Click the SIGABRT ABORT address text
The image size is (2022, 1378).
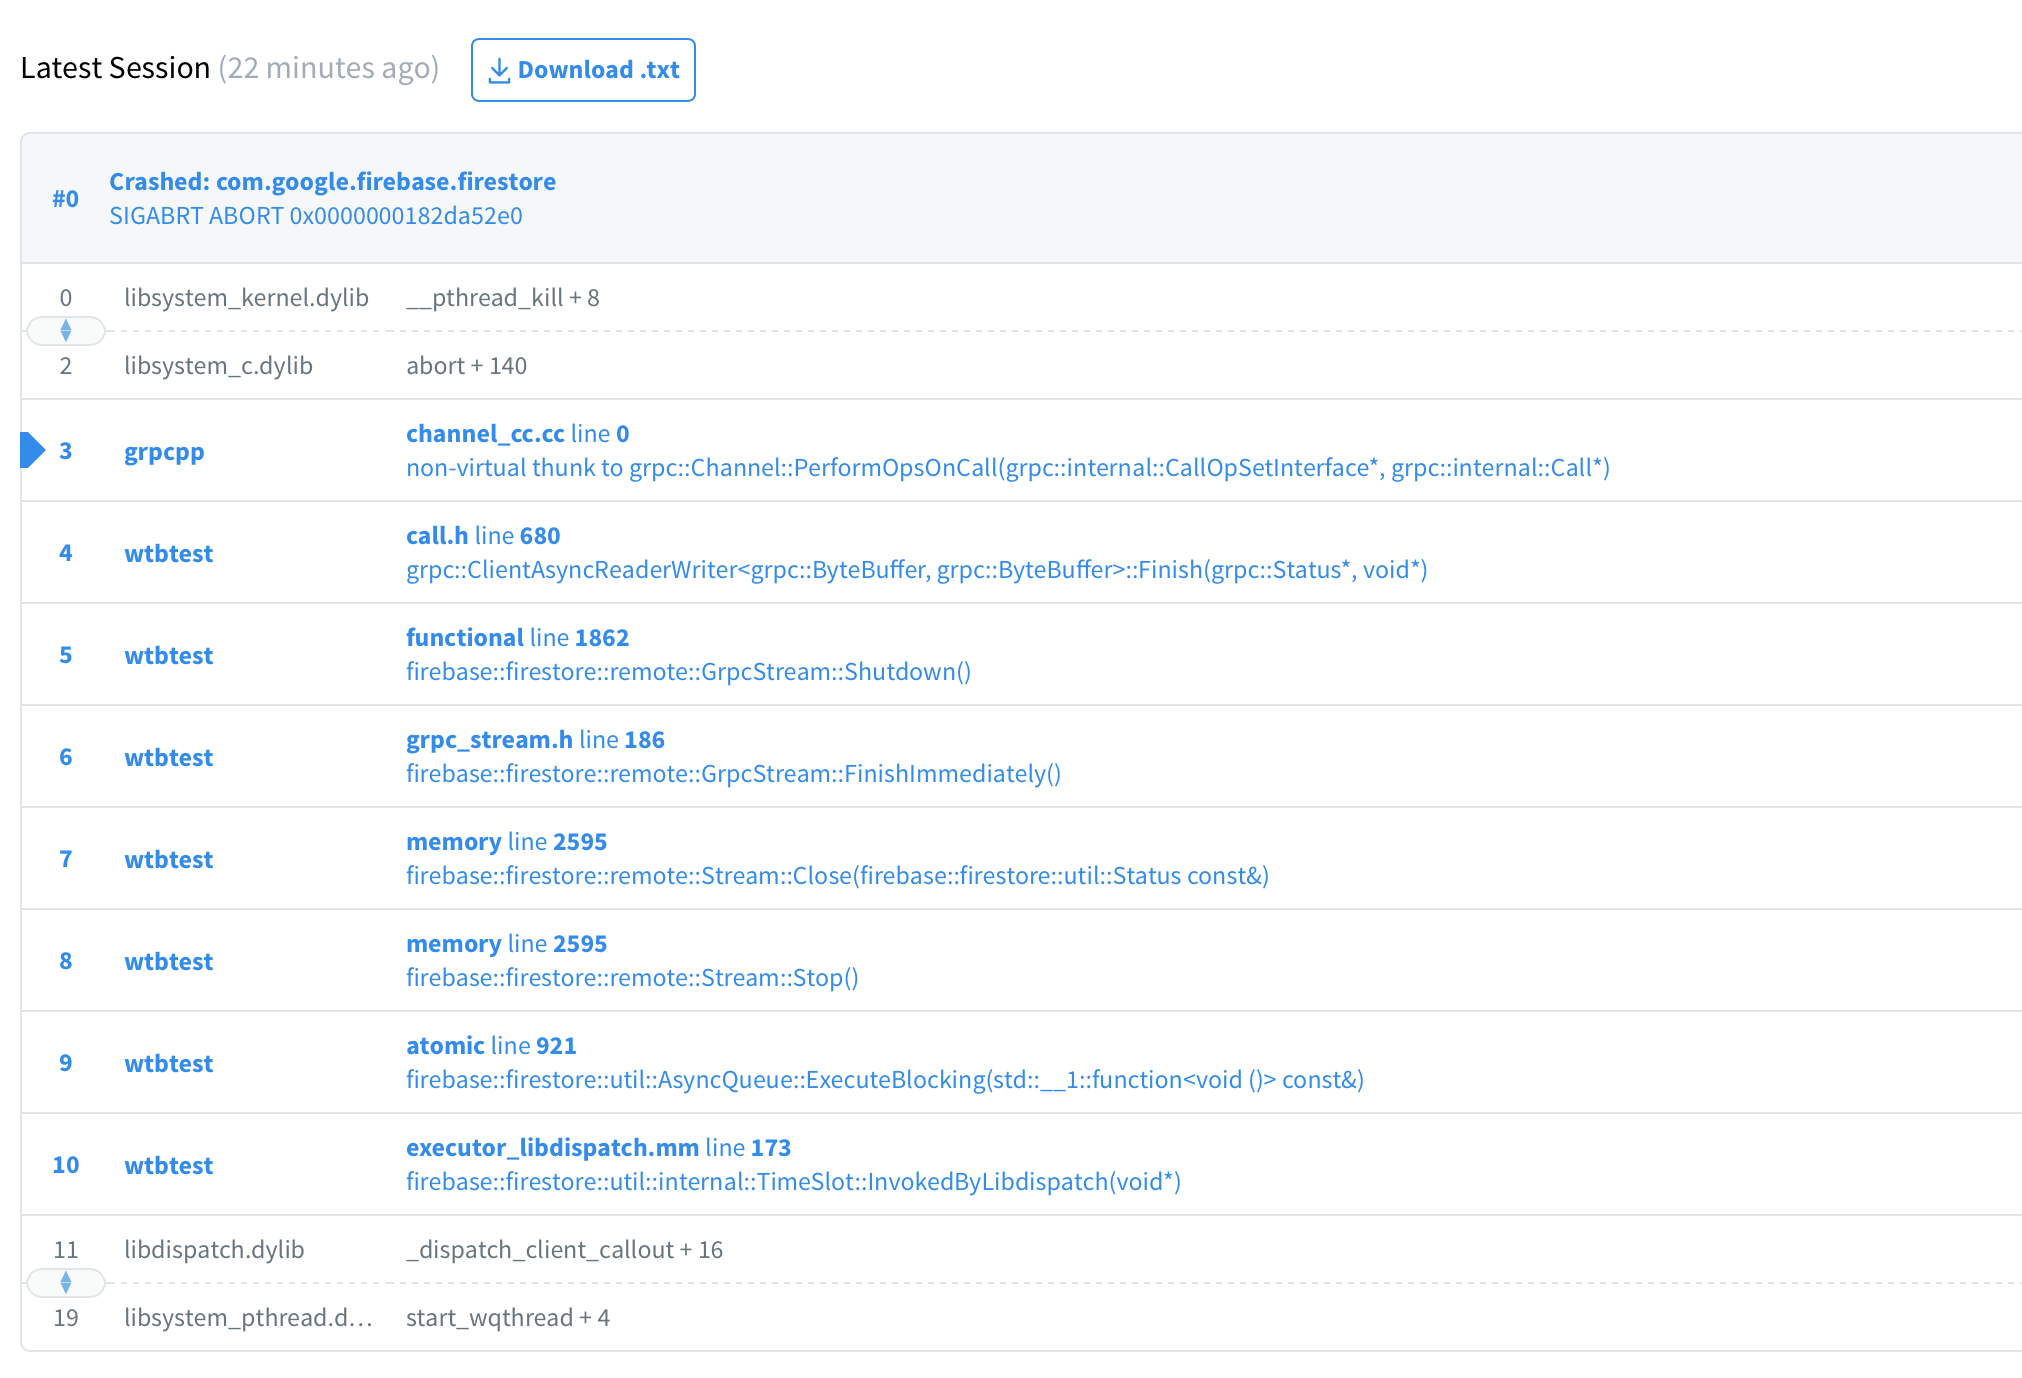click(316, 215)
